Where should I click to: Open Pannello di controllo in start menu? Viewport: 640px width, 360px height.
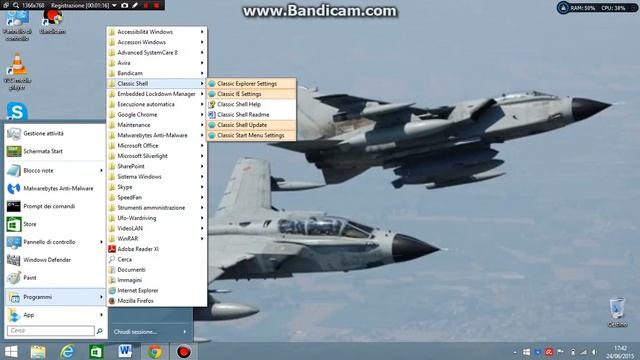(x=55, y=242)
